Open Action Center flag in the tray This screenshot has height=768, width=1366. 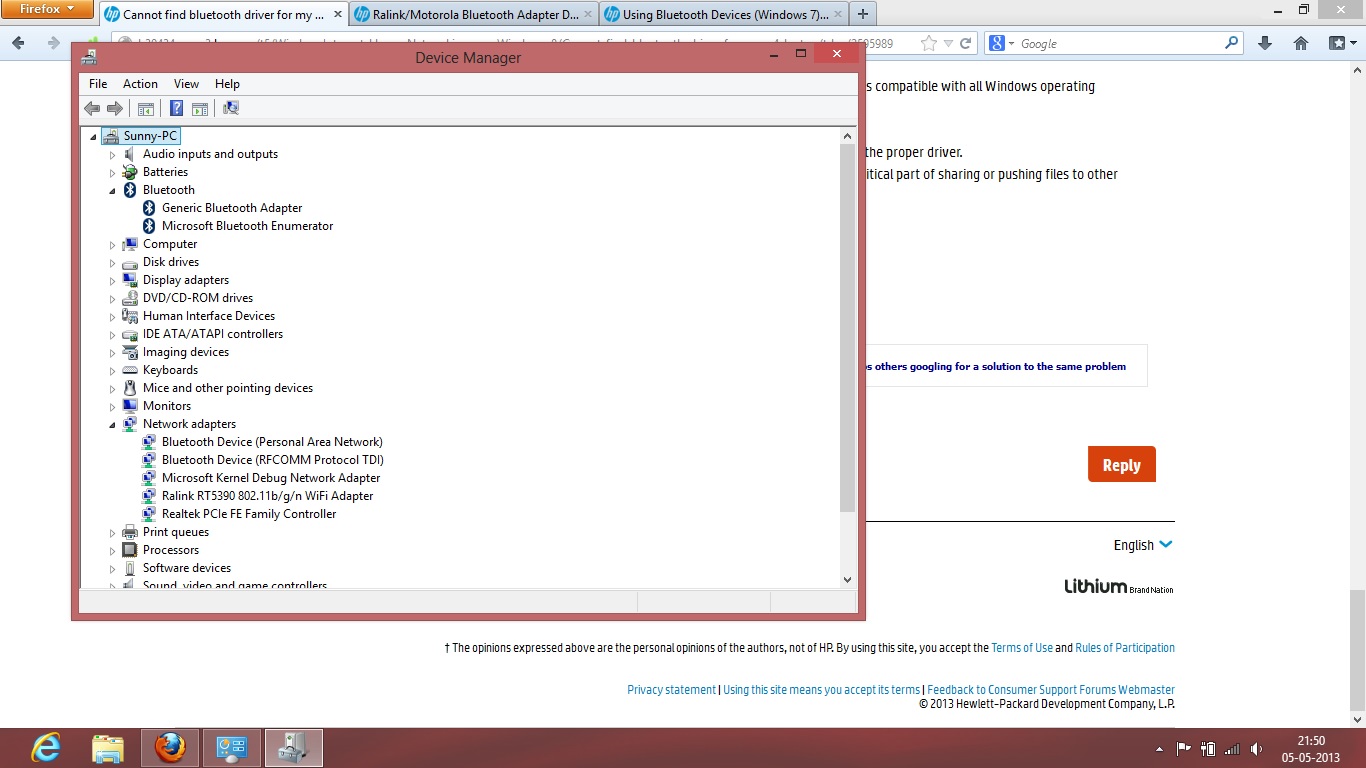click(x=1184, y=748)
